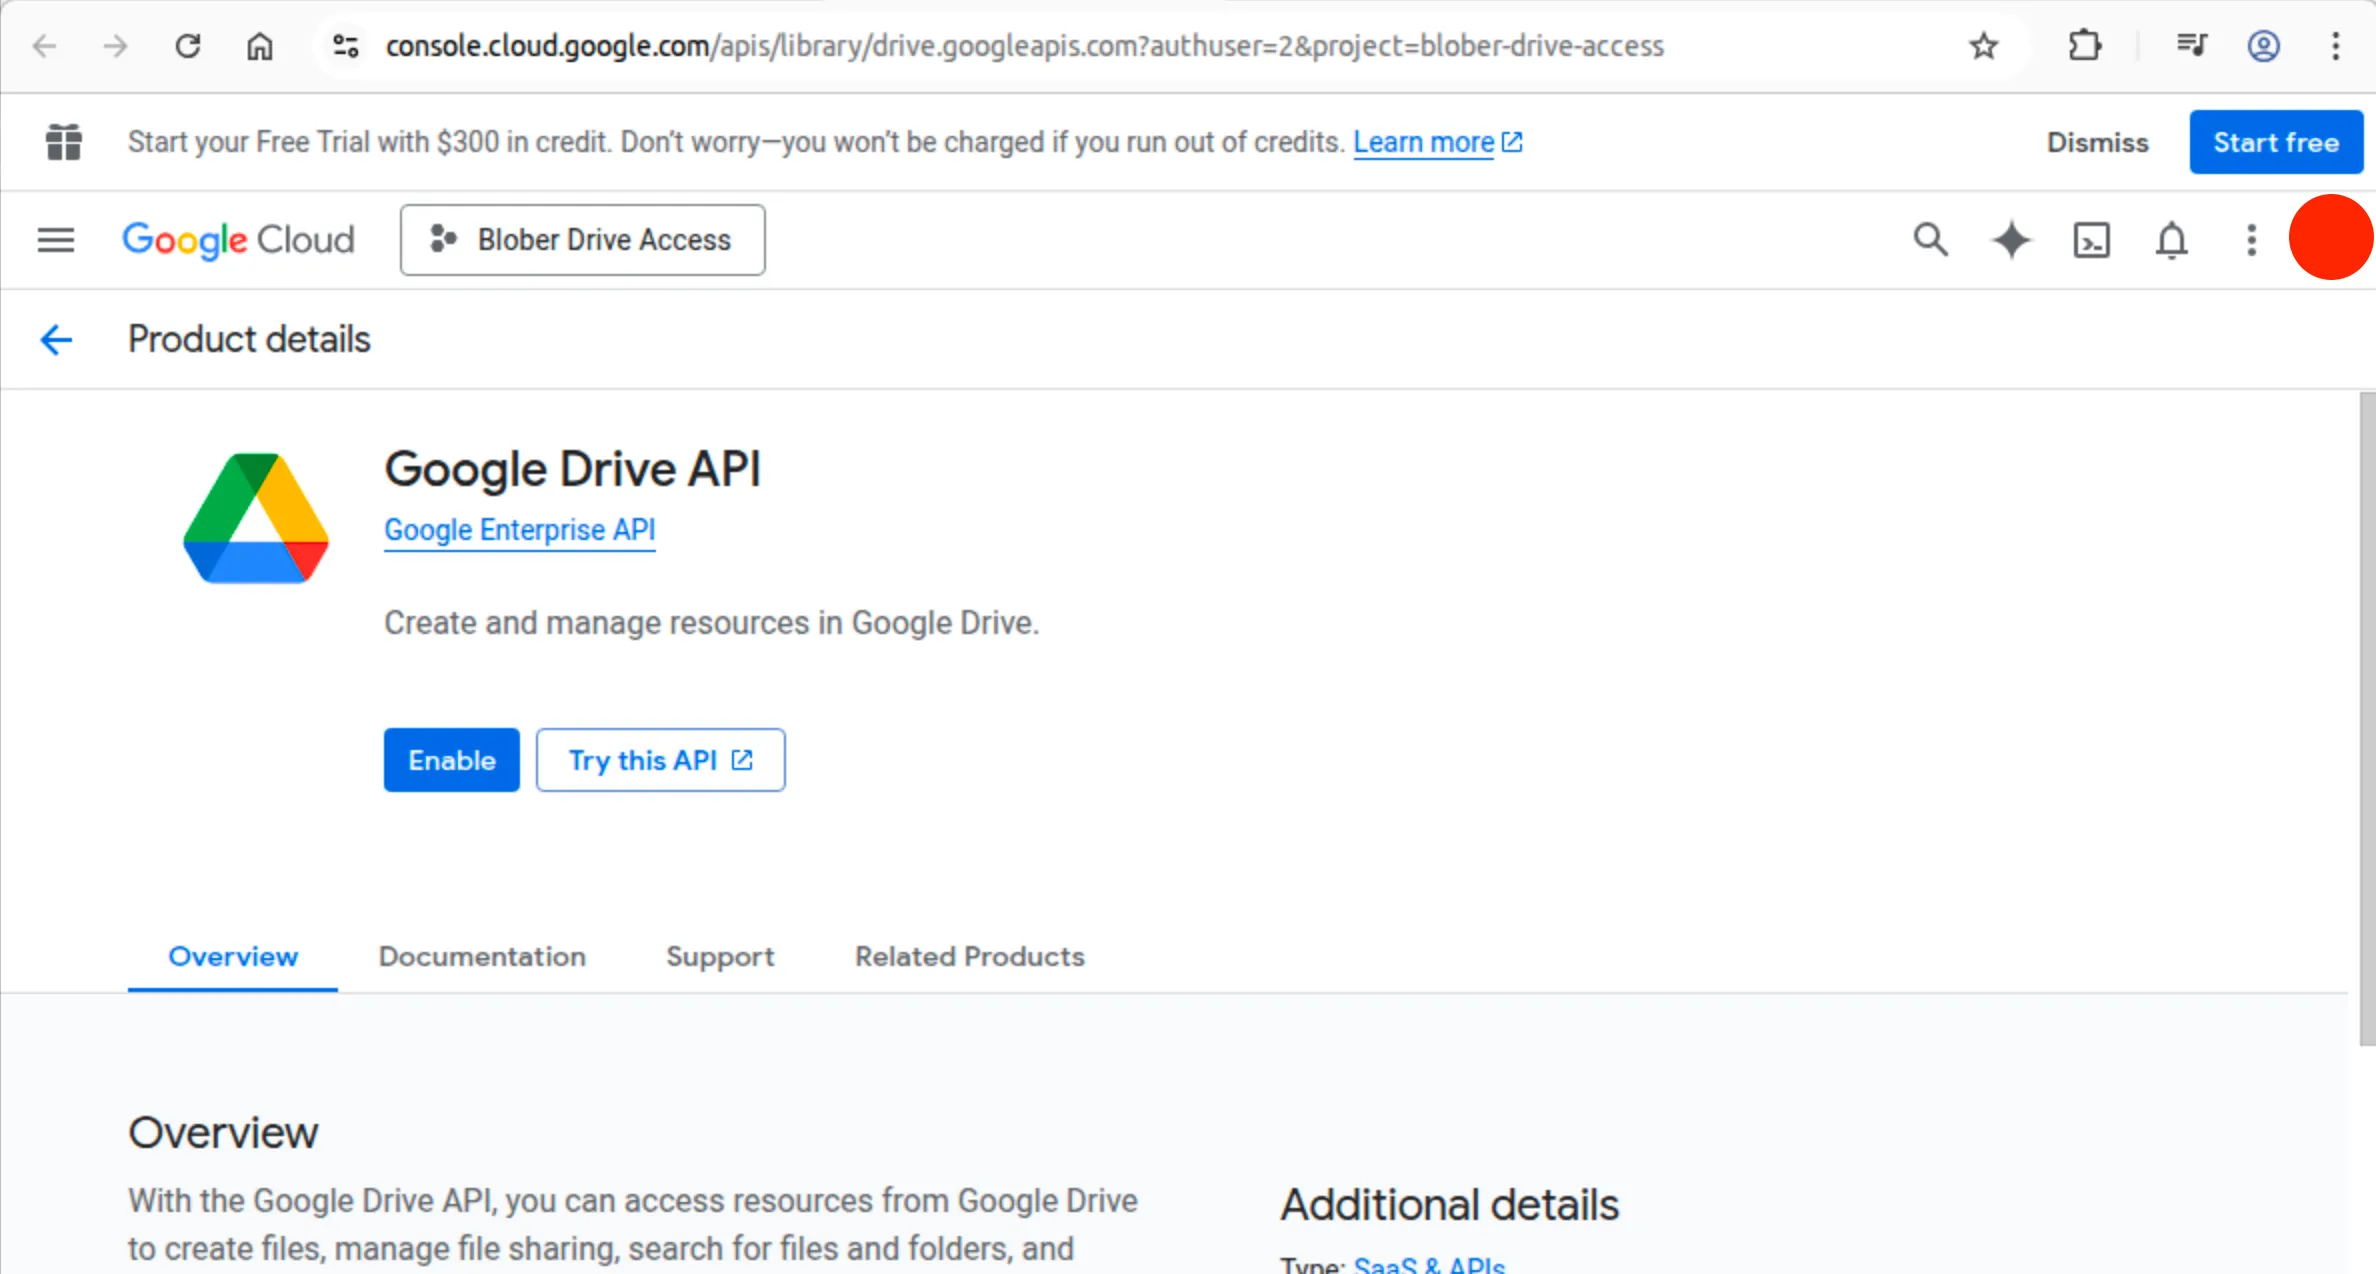Screen dimensions: 2376x1274
Task: Click the Google Drive API logo
Action: point(255,517)
